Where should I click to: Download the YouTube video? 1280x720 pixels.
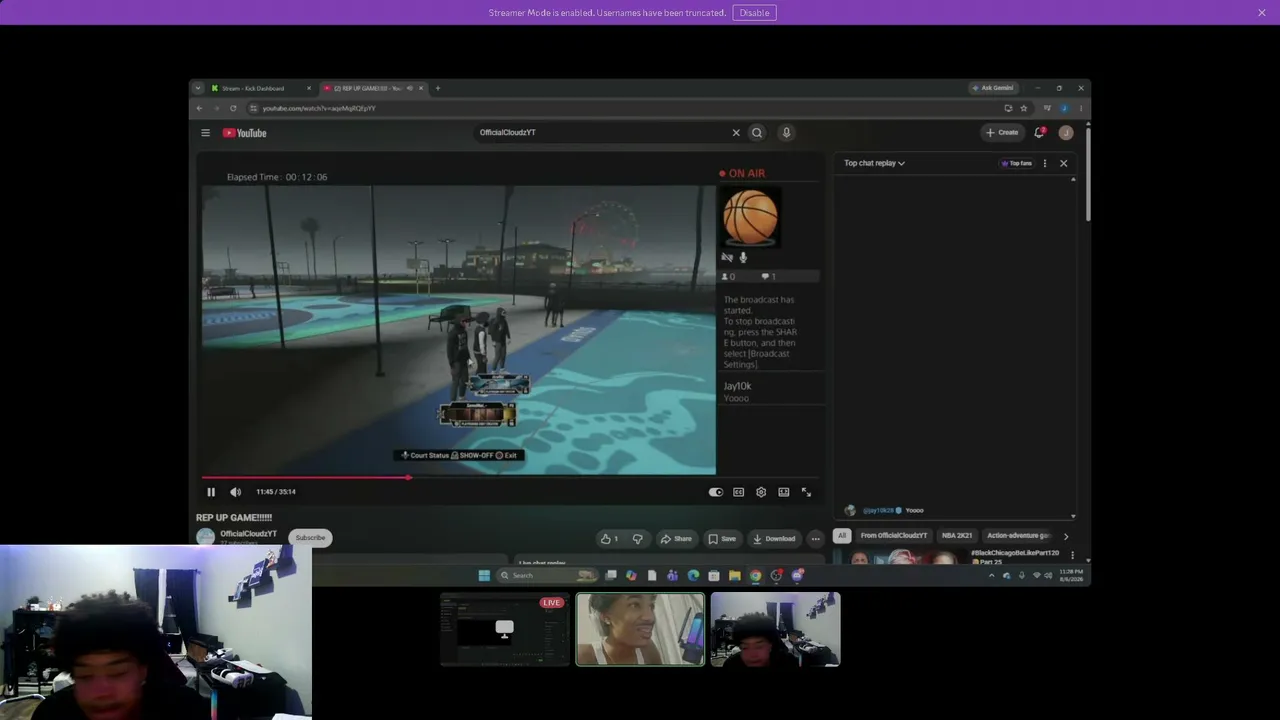click(774, 539)
